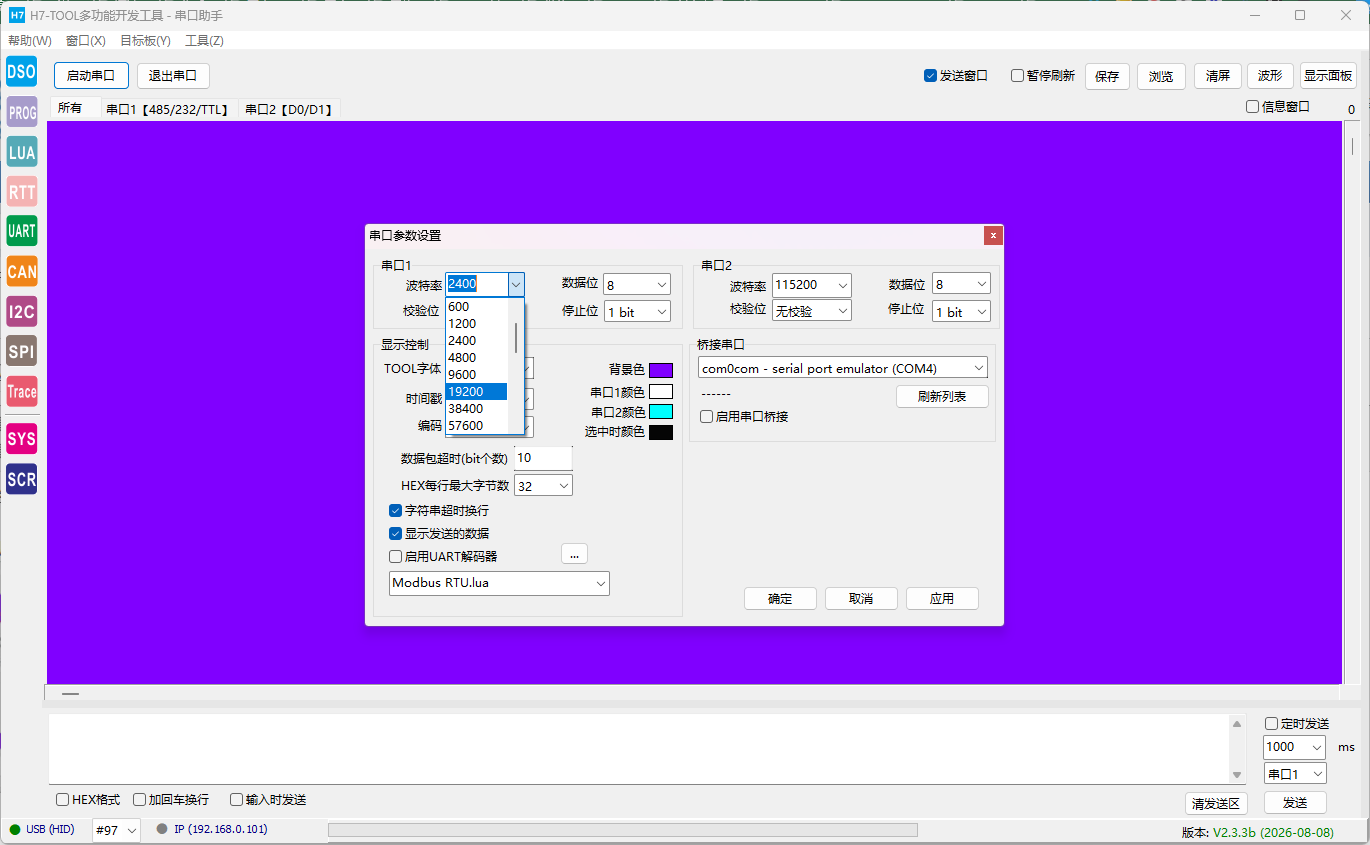Pick the purple 背景色 swatch
The height and width of the screenshot is (845, 1370).
(x=661, y=370)
